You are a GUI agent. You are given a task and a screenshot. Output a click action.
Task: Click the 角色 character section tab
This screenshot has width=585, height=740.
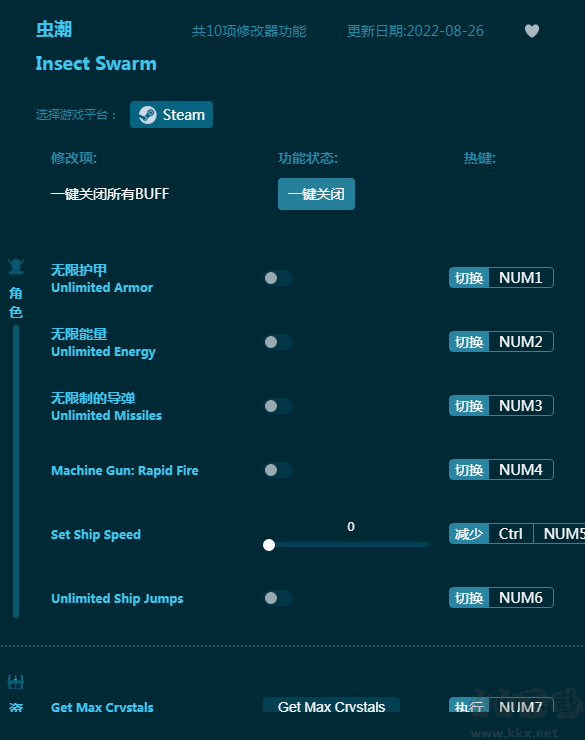pyautogui.click(x=16, y=303)
